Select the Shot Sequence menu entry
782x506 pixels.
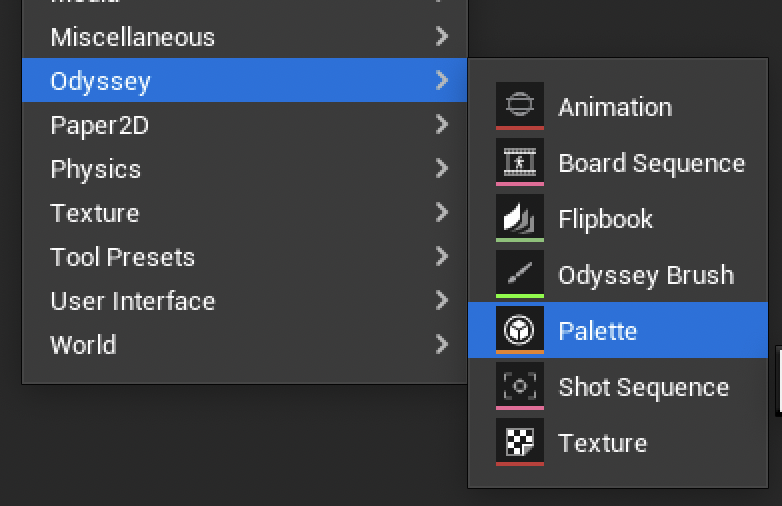coord(643,387)
